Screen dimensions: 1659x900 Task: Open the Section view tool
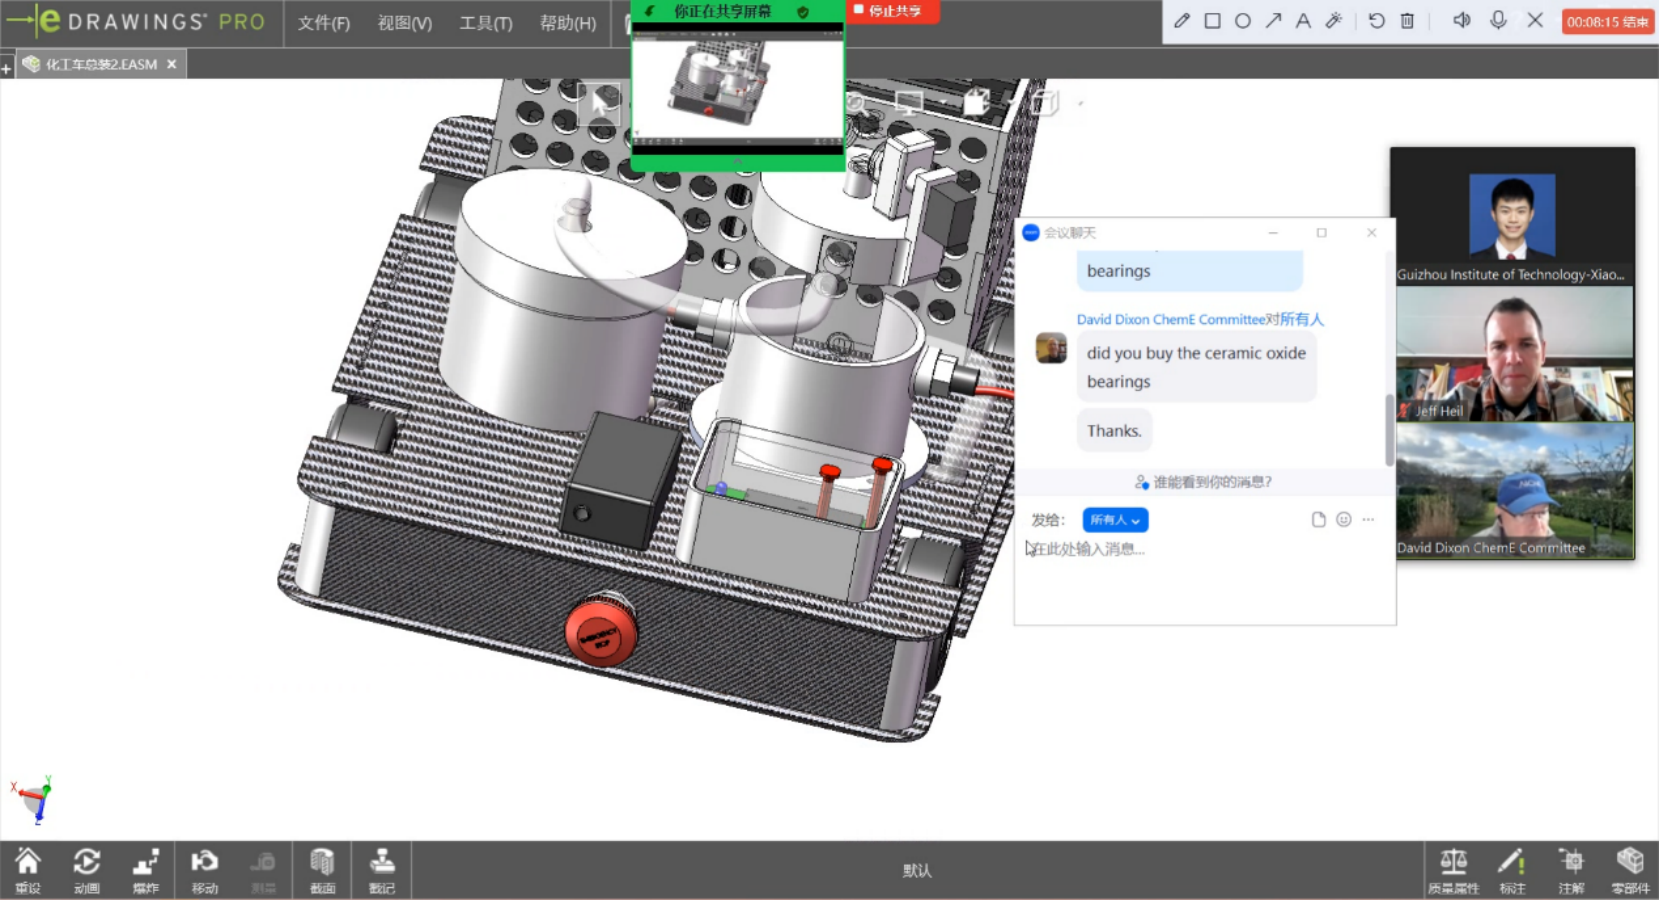point(322,868)
